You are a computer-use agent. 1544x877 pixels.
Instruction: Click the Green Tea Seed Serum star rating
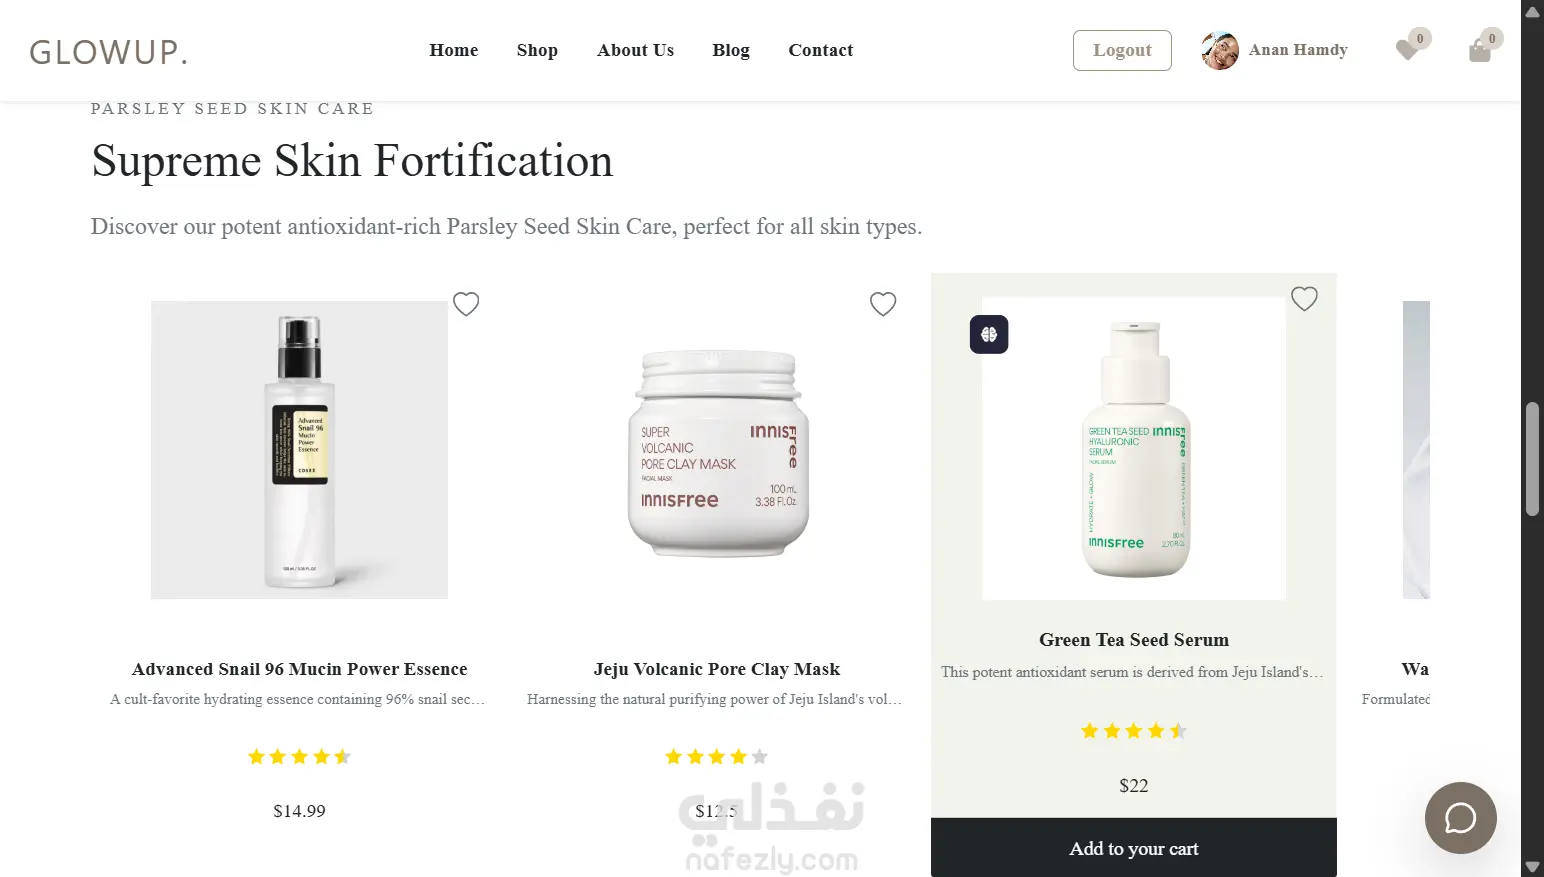[x=1133, y=731]
